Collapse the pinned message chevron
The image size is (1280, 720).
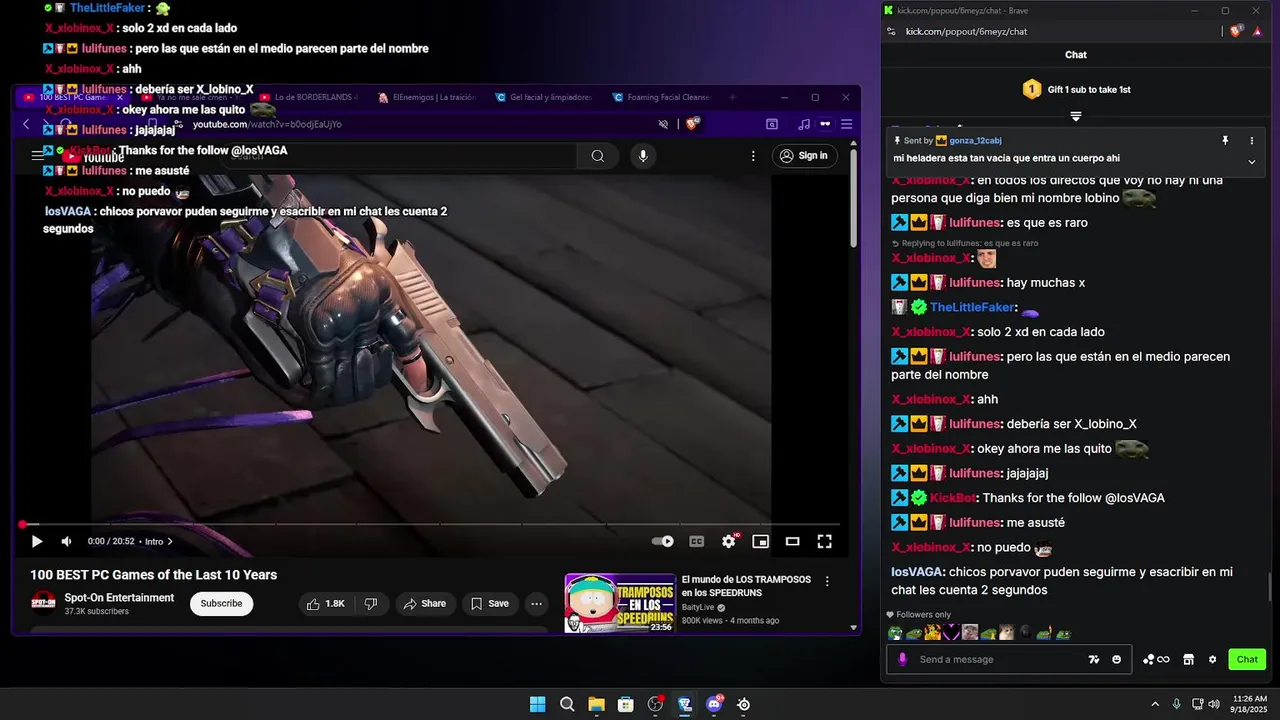coord(1251,161)
